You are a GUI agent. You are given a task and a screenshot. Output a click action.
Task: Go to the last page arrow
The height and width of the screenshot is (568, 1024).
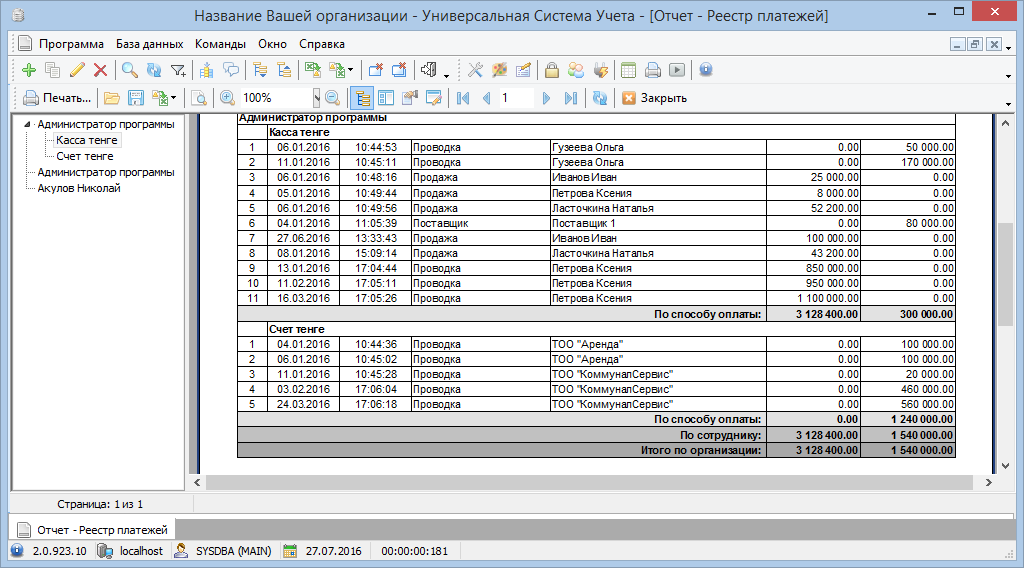[570, 98]
